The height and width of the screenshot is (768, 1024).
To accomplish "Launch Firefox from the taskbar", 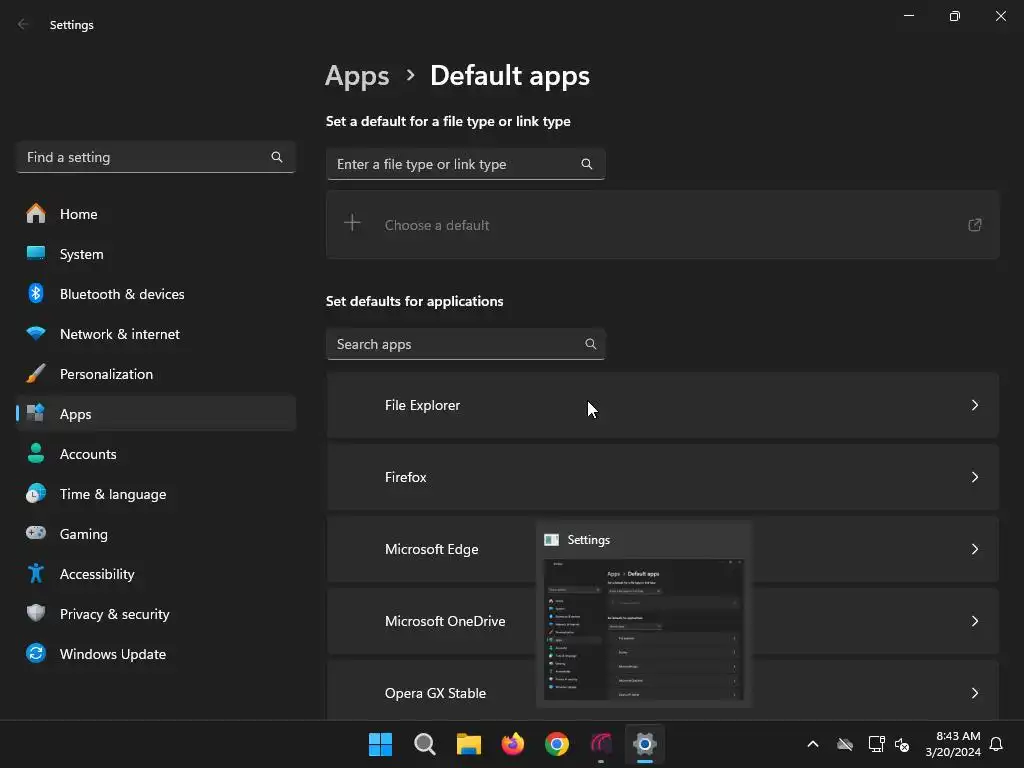I will click(x=513, y=744).
